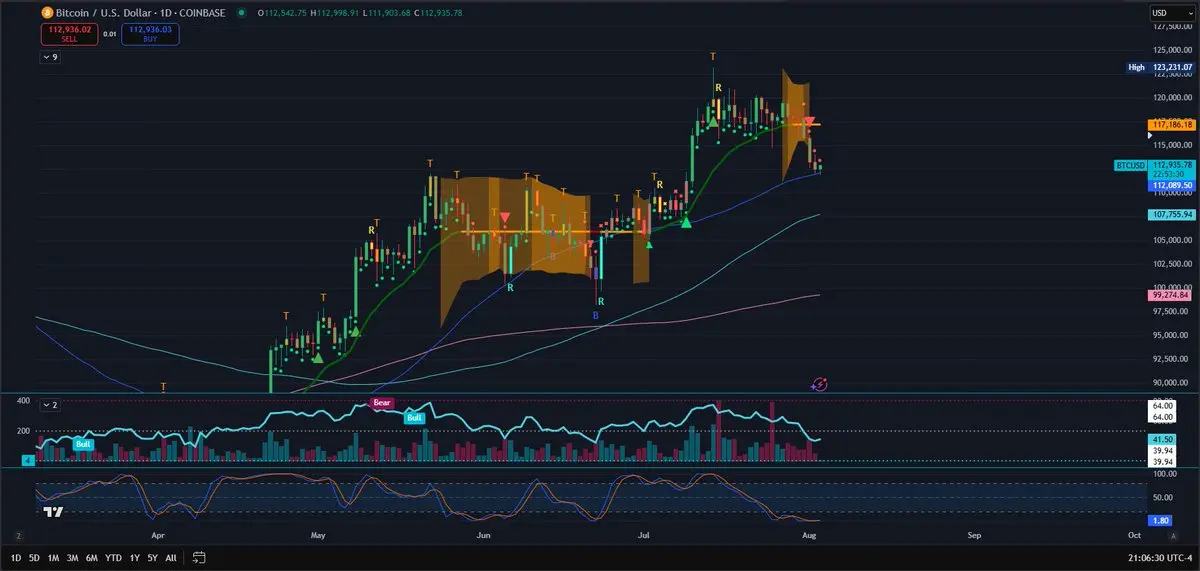Image resolution: width=1200 pixels, height=571 pixels.
Task: Click the Z timezone toggle at axis left
Action: click(19, 536)
